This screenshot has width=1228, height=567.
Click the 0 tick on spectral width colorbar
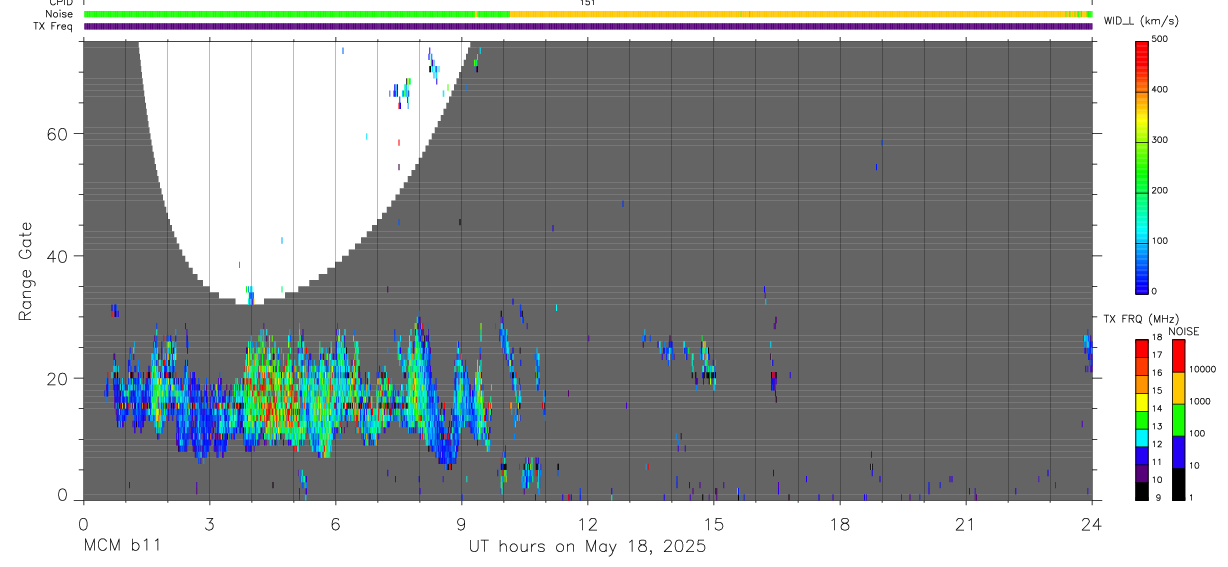[x=1154, y=291]
